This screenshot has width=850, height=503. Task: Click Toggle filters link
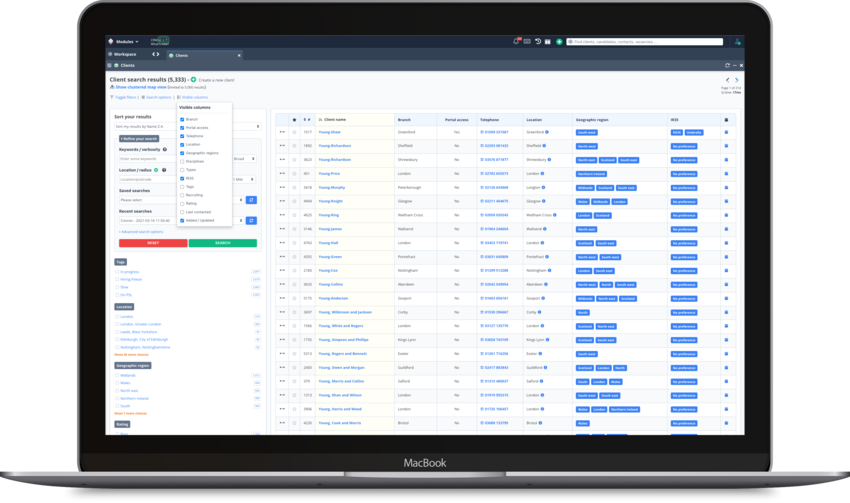[x=124, y=98]
